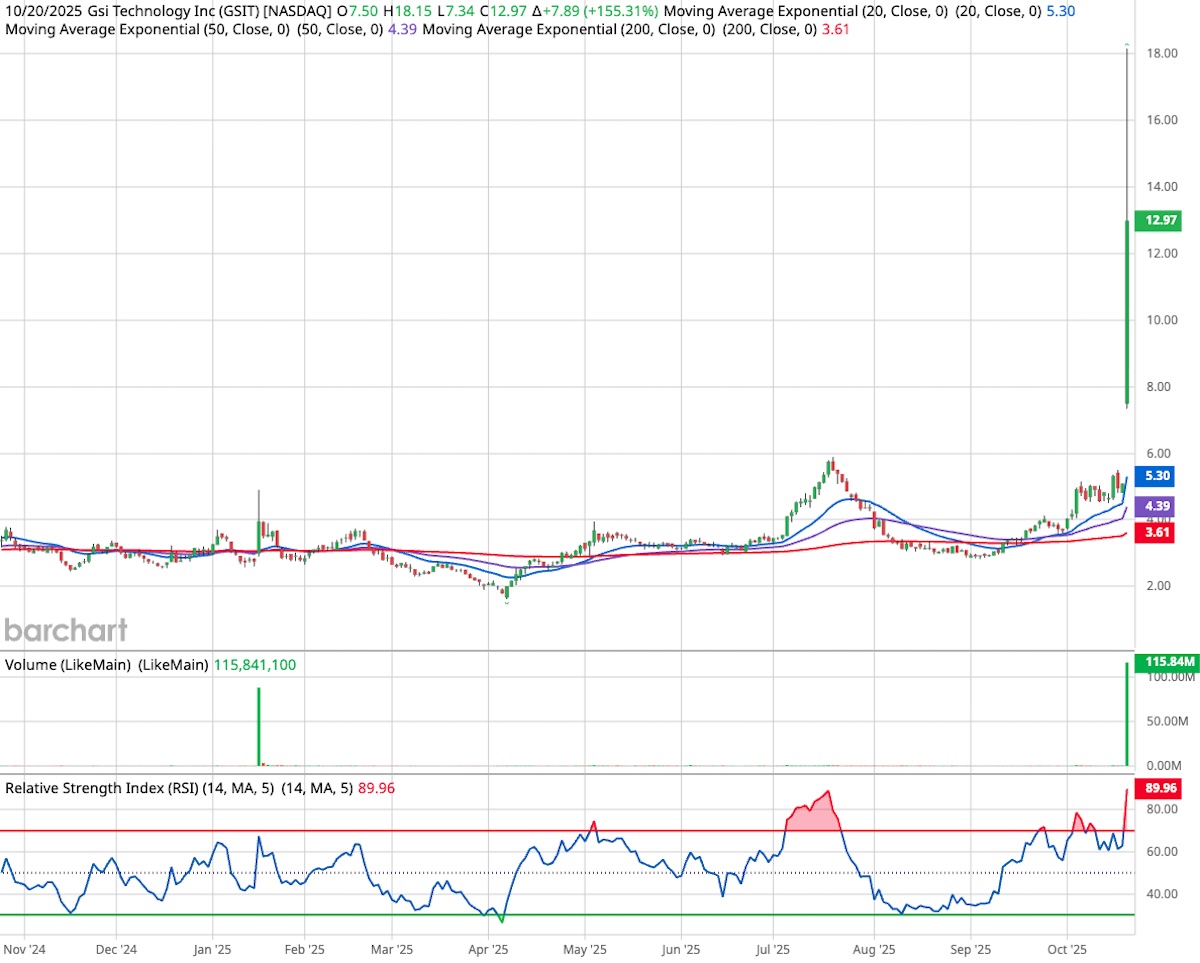Click the red 89.96 RSI value flag
Screen dimensions: 1200x963
point(1160,788)
